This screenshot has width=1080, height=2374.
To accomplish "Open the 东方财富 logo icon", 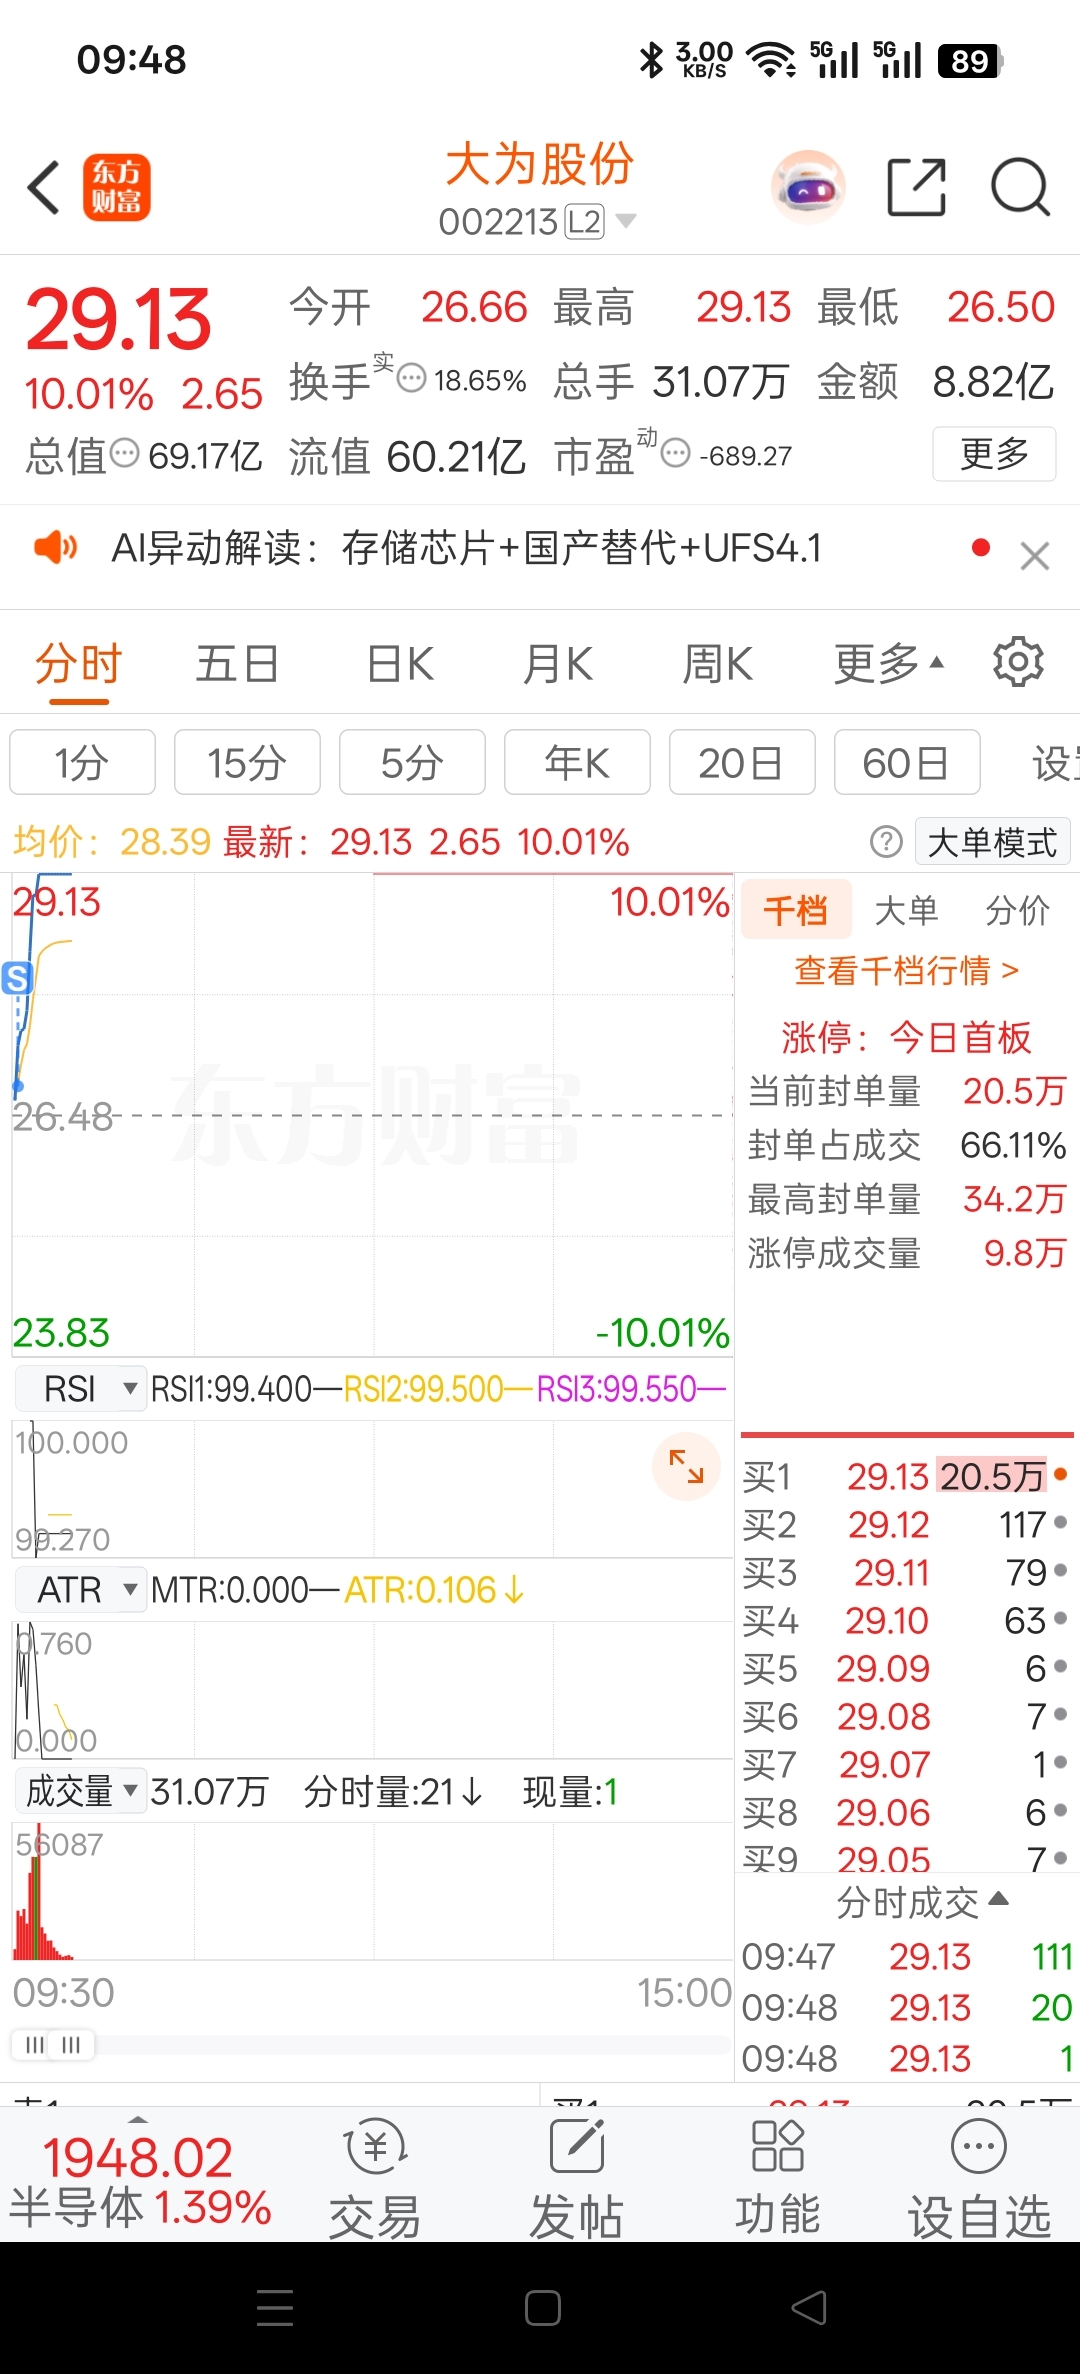I will pos(117,187).
